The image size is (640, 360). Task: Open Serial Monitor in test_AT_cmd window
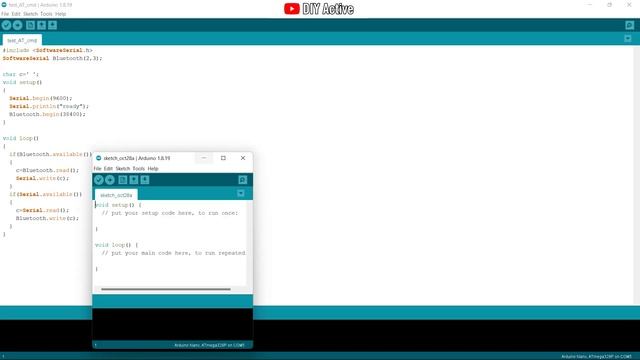click(629, 25)
